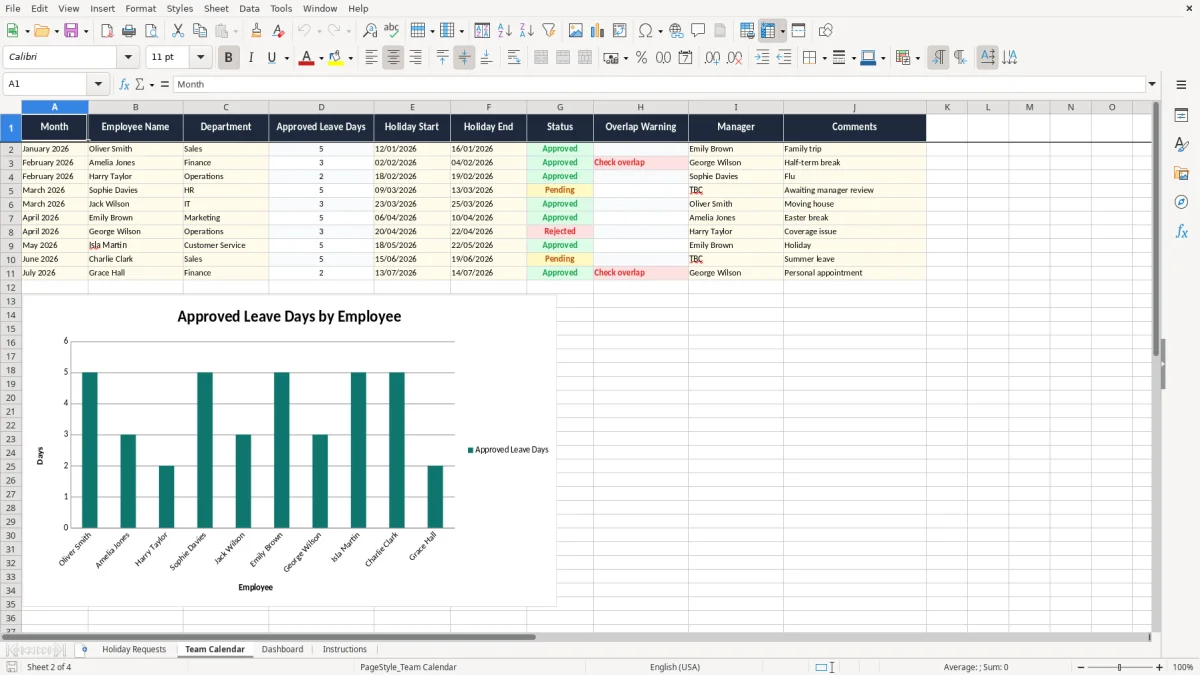Open the sidebar Navigator compass icon
The height and width of the screenshot is (675, 1200).
tap(1181, 202)
